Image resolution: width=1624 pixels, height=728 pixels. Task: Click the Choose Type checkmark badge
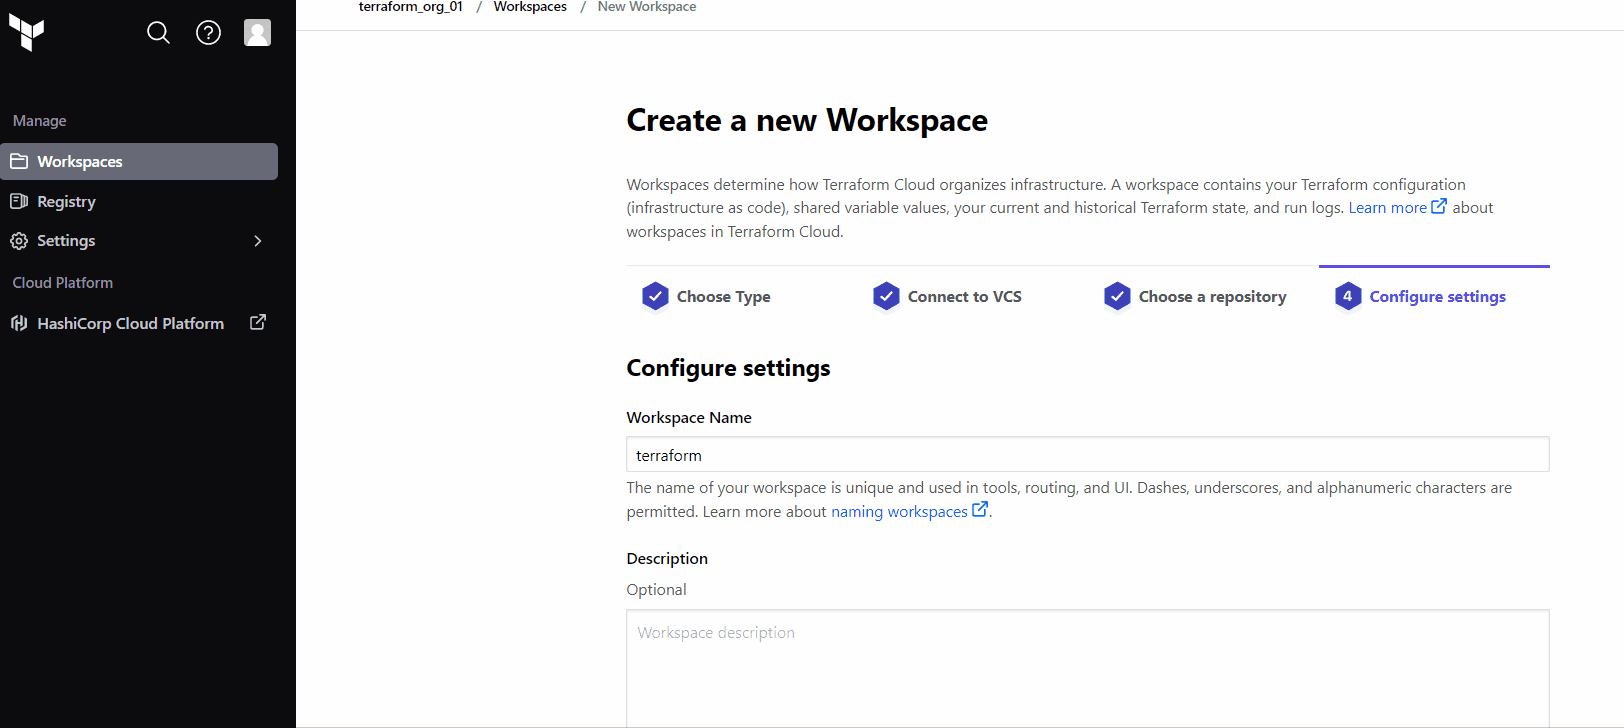655,296
